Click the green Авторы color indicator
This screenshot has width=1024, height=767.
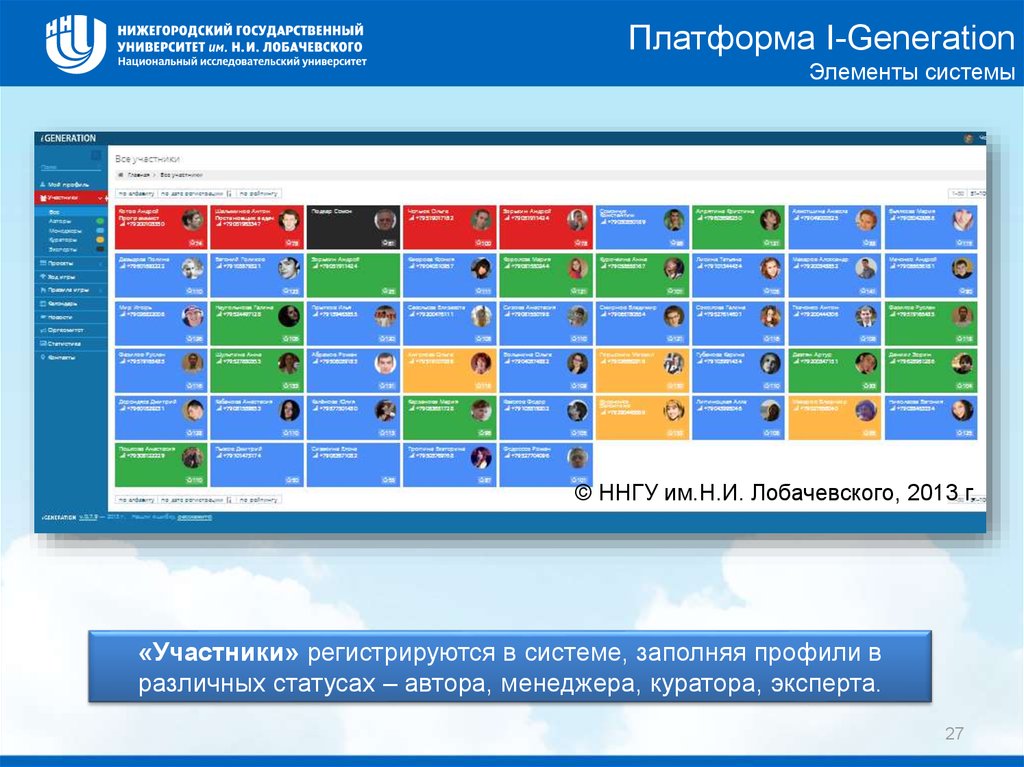click(100, 221)
